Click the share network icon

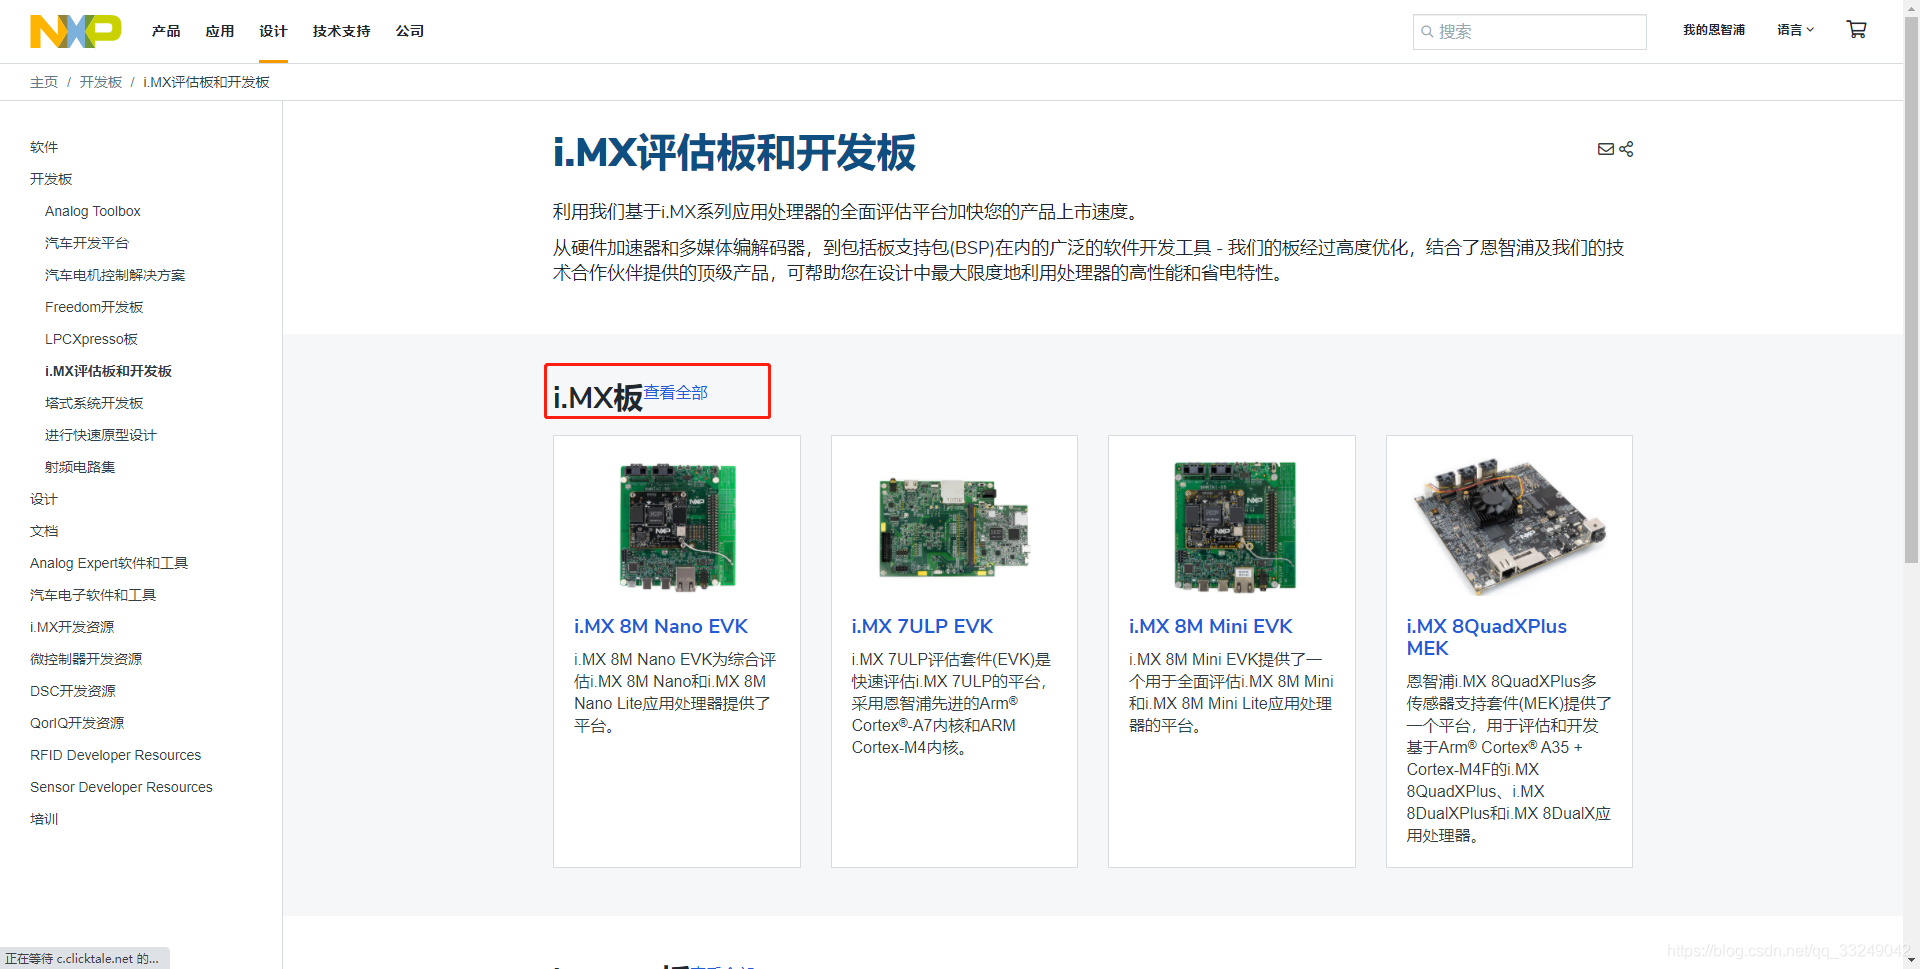coord(1626,149)
